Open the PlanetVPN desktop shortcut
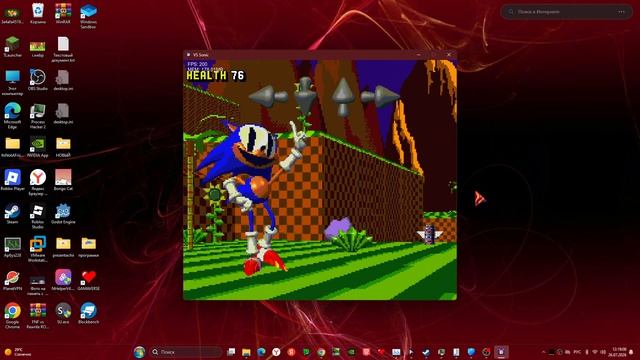Image resolution: width=640 pixels, height=360 pixels. coord(13,280)
